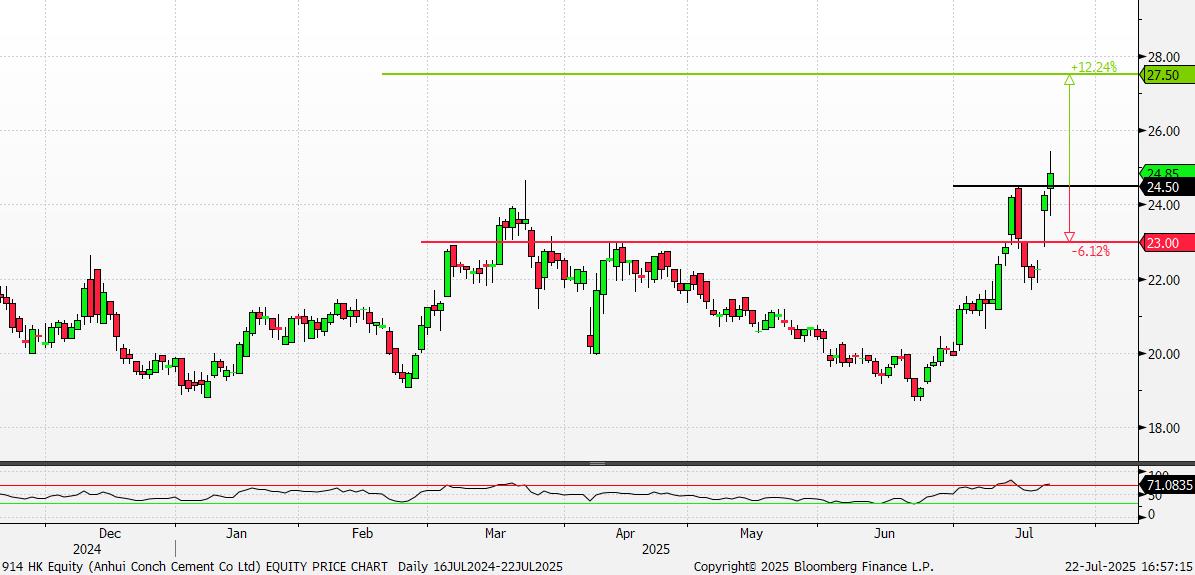1195x575 pixels.
Task: Click the 24.00 y-axis label
Action: (1166, 205)
